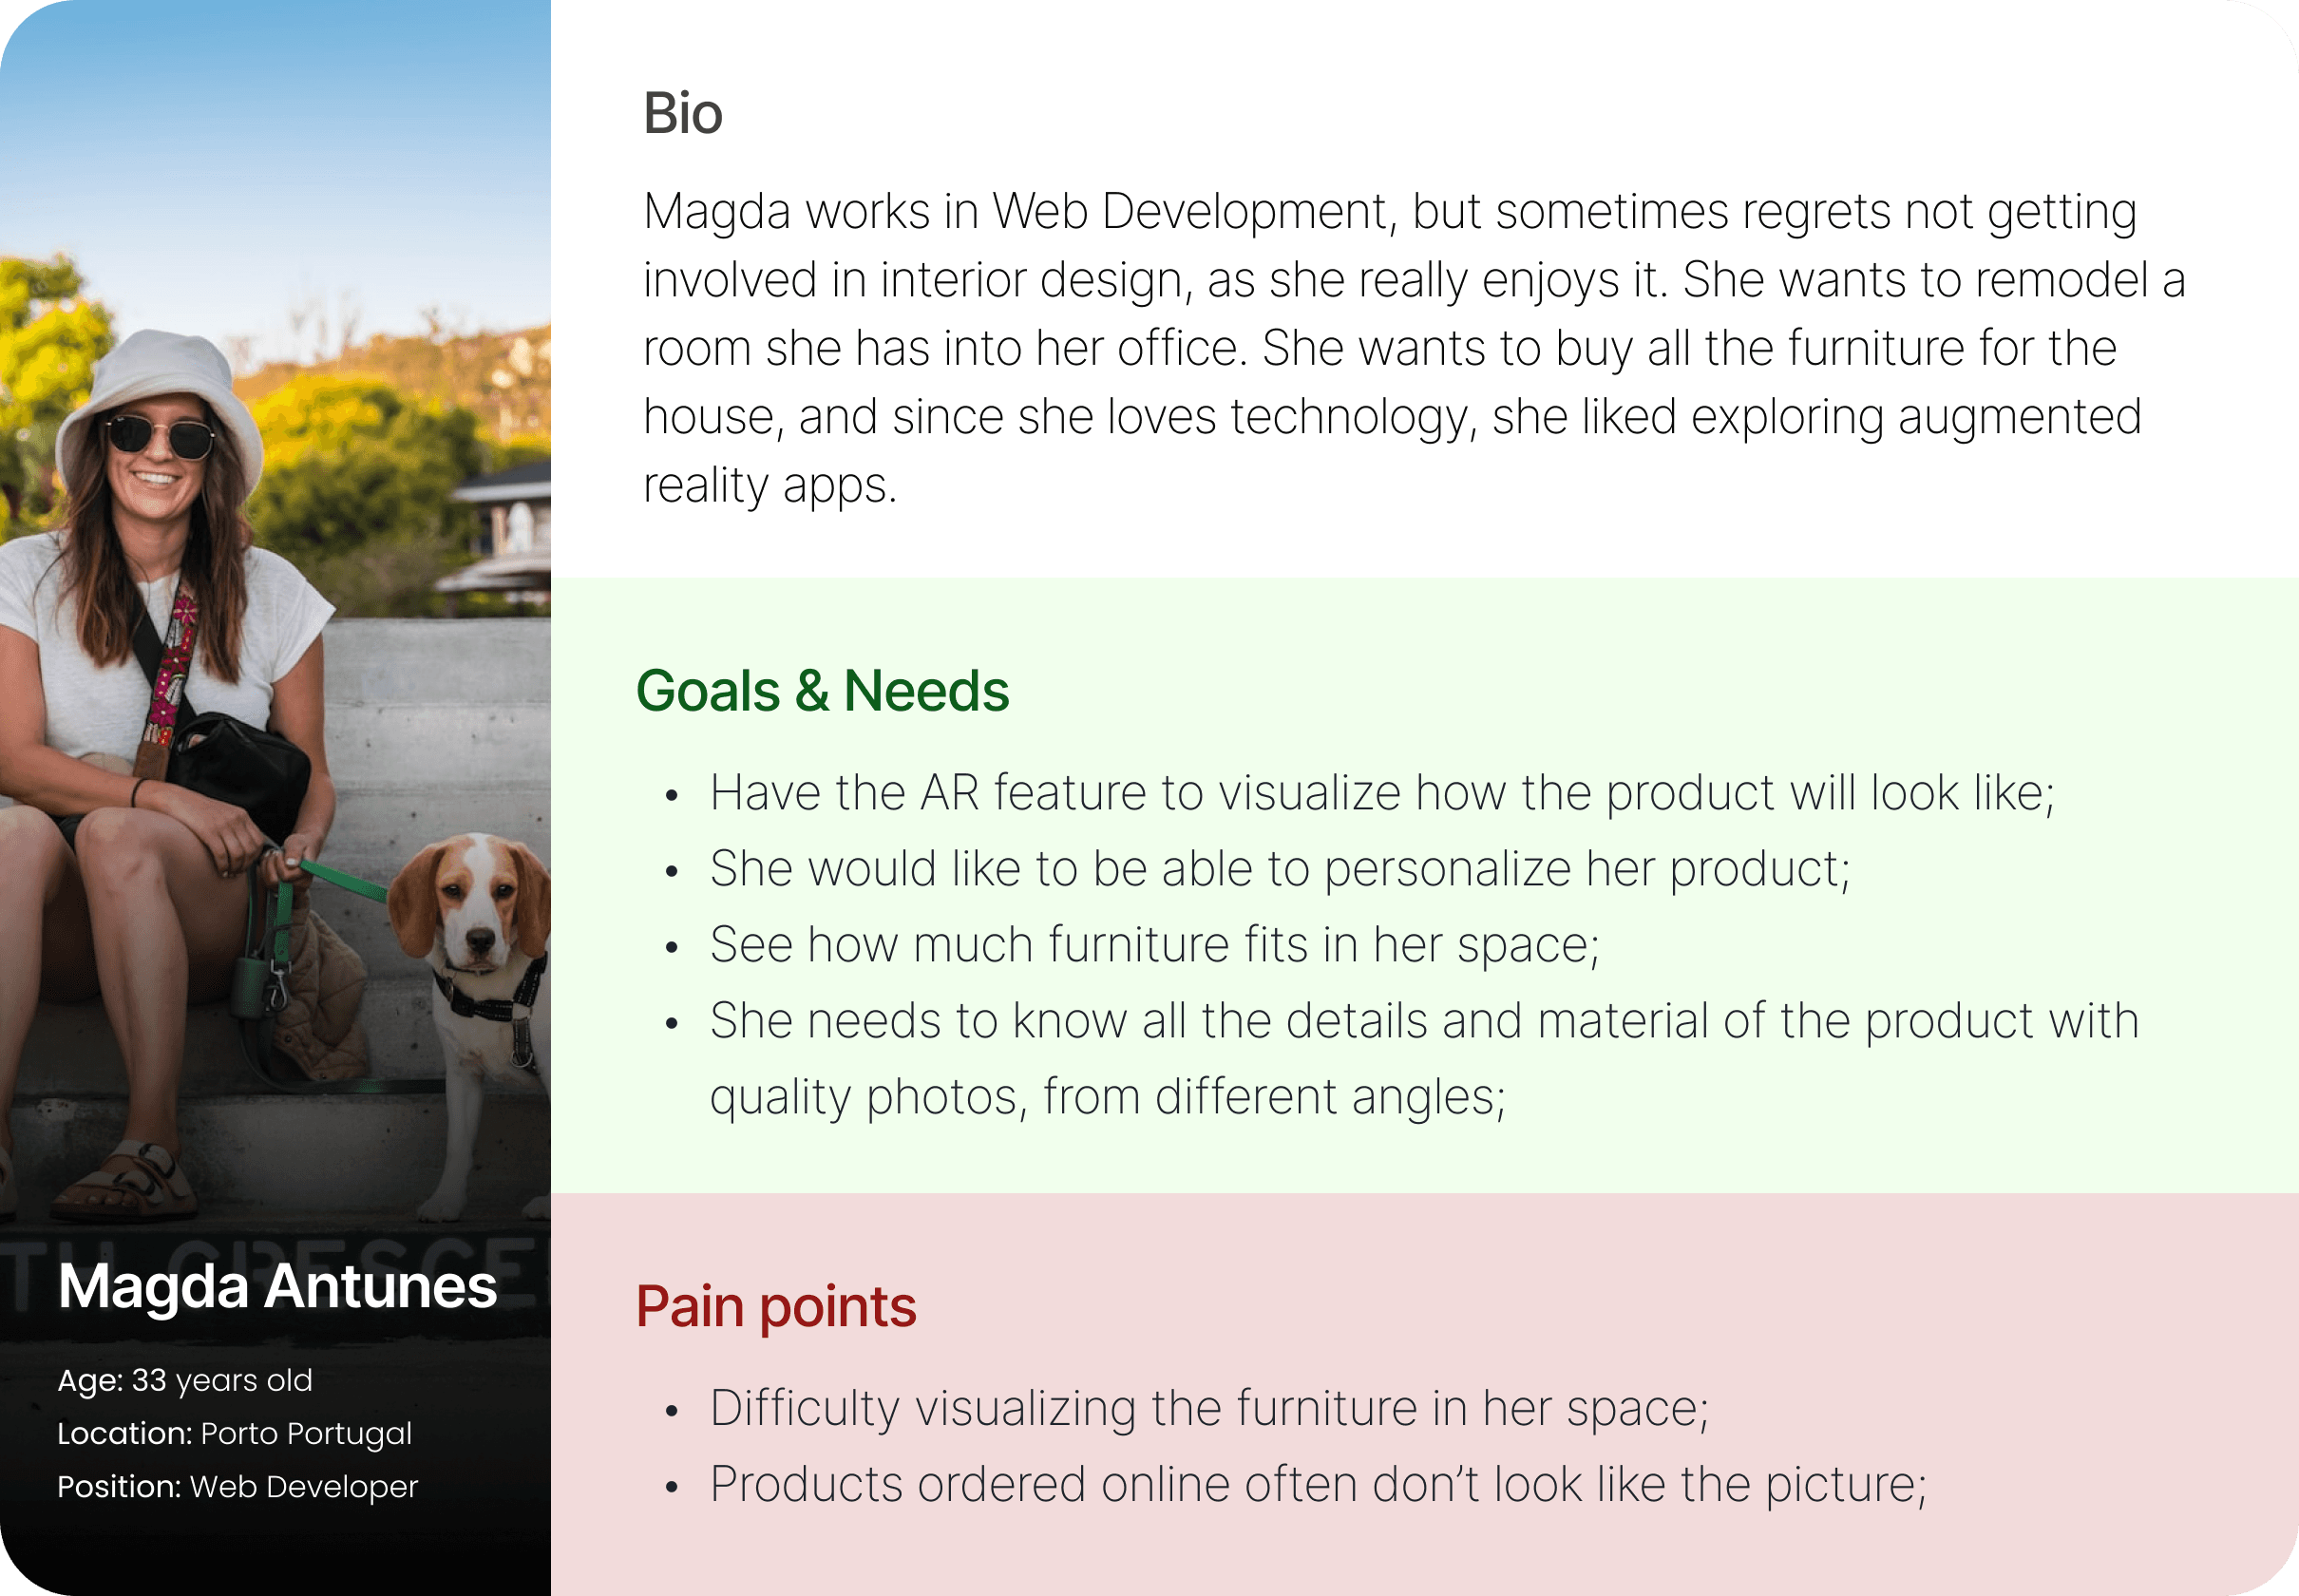2299x1596 pixels.
Task: Select the Age: 33 years old line
Action: point(185,1380)
